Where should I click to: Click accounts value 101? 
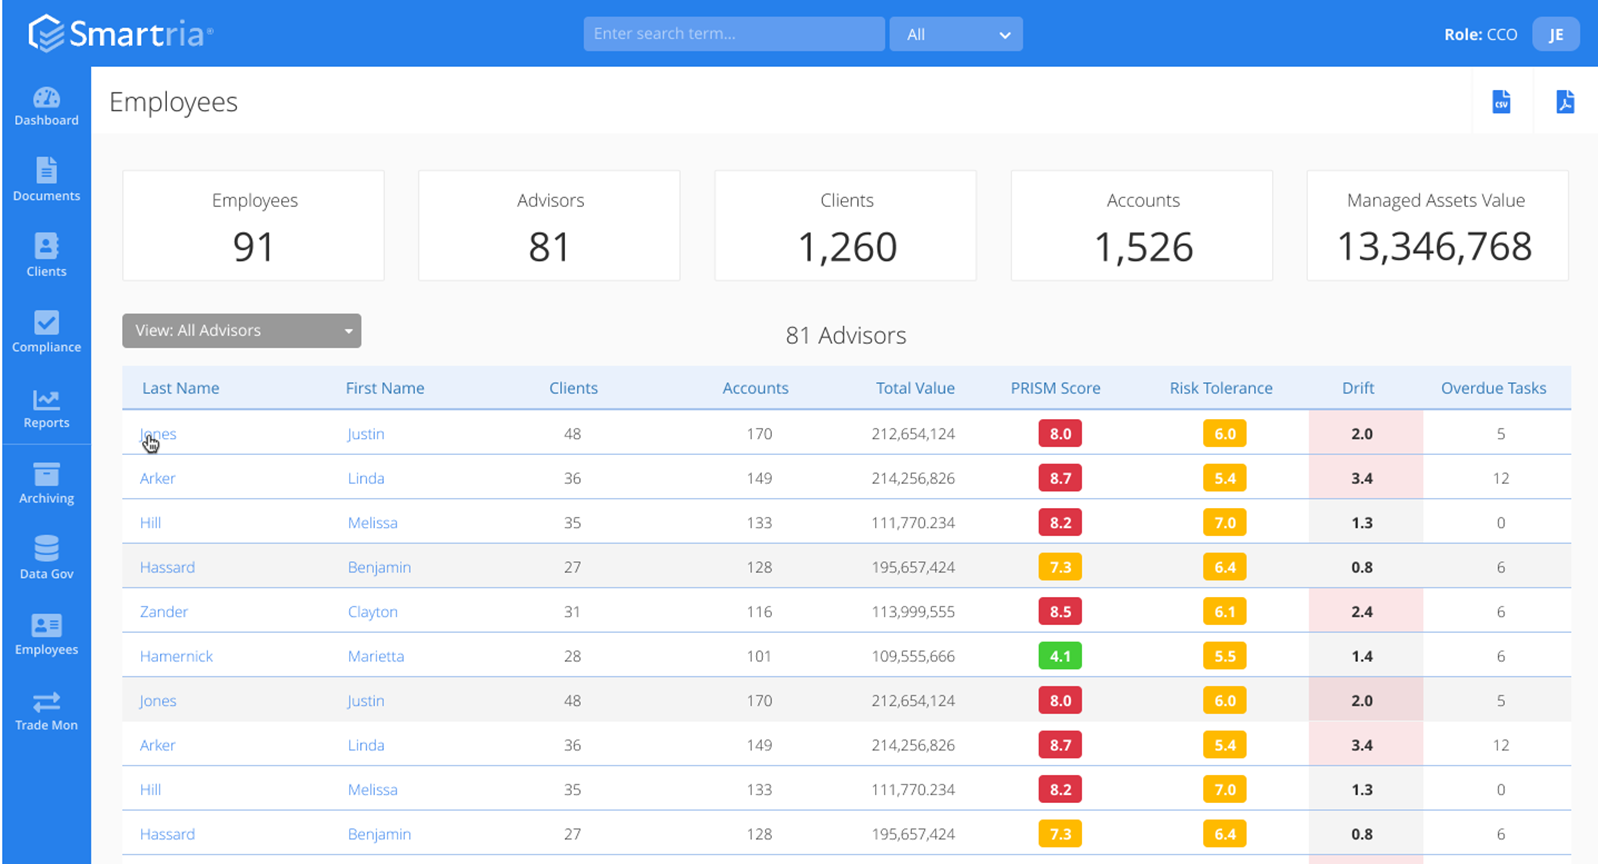pos(759,656)
